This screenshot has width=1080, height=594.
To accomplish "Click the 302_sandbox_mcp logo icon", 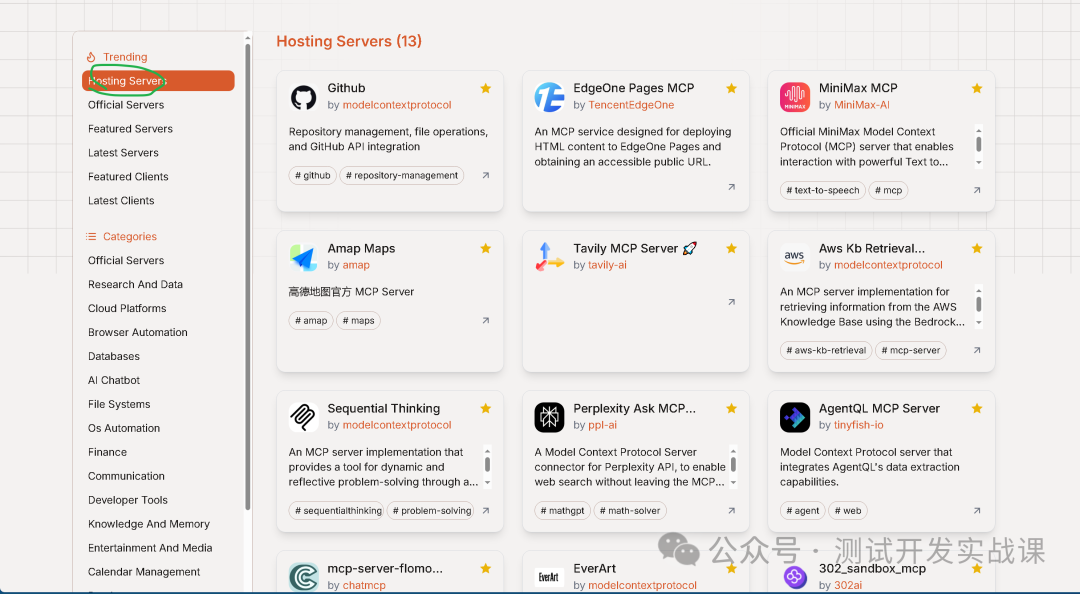I will pos(795,577).
